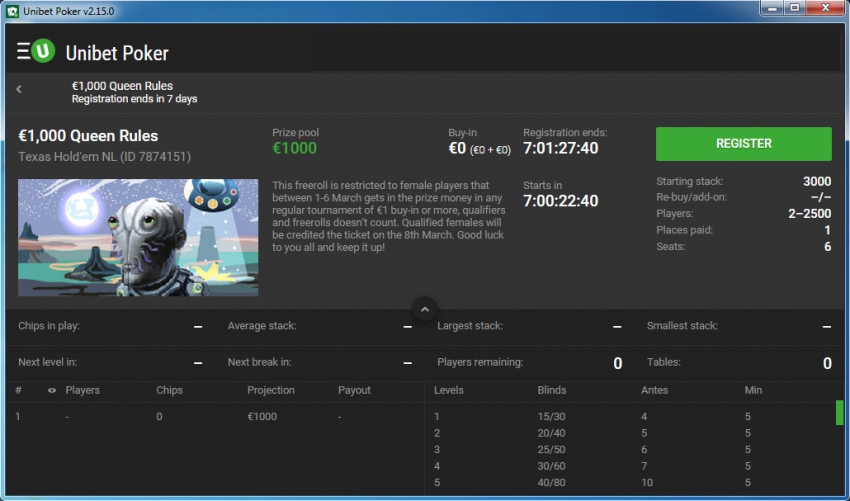Click Starting stack value '3000'
Screen dimensions: 850x501
tap(817, 181)
